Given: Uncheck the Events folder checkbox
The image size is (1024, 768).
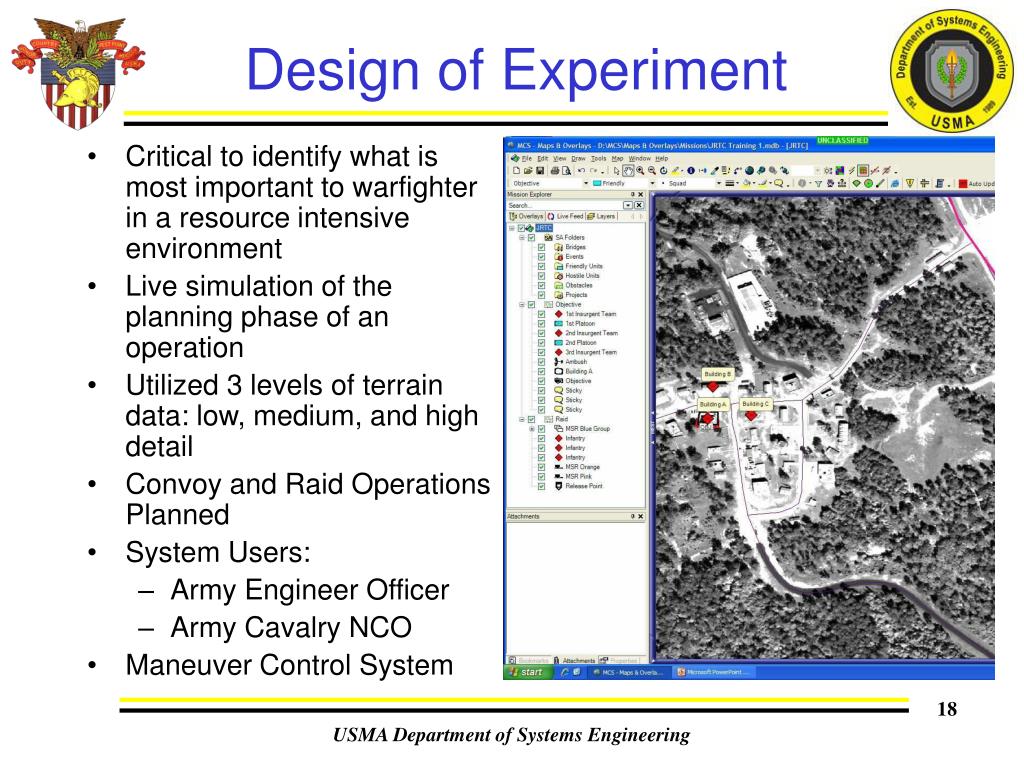Looking at the screenshot, I should [x=541, y=257].
